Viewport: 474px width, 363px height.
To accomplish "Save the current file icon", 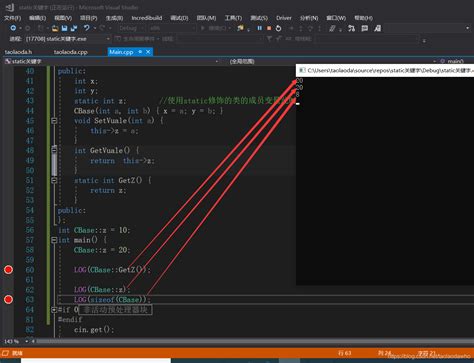I will tap(64, 28).
